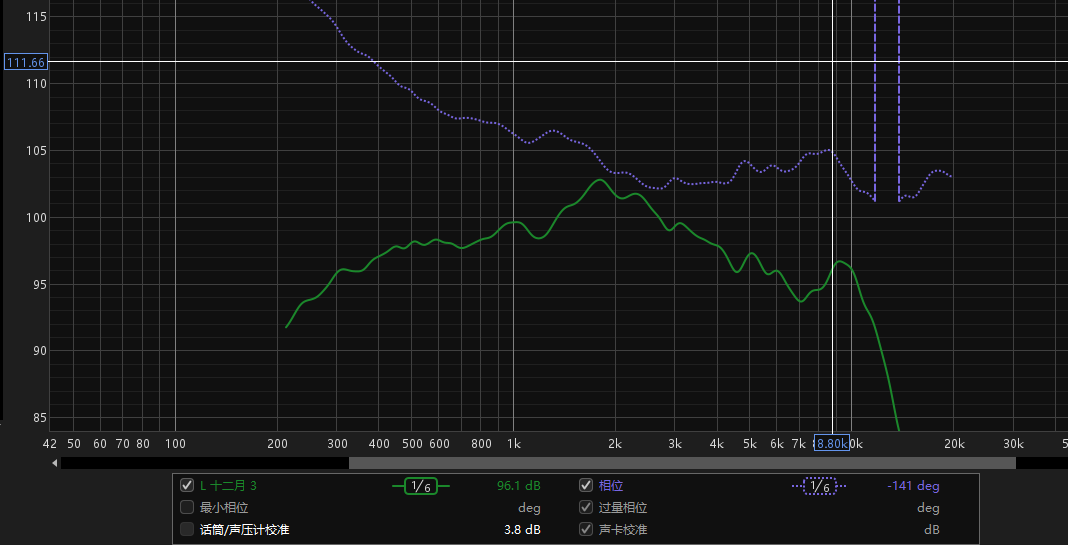Click the -141 deg phase readout

pyautogui.click(x=913, y=486)
